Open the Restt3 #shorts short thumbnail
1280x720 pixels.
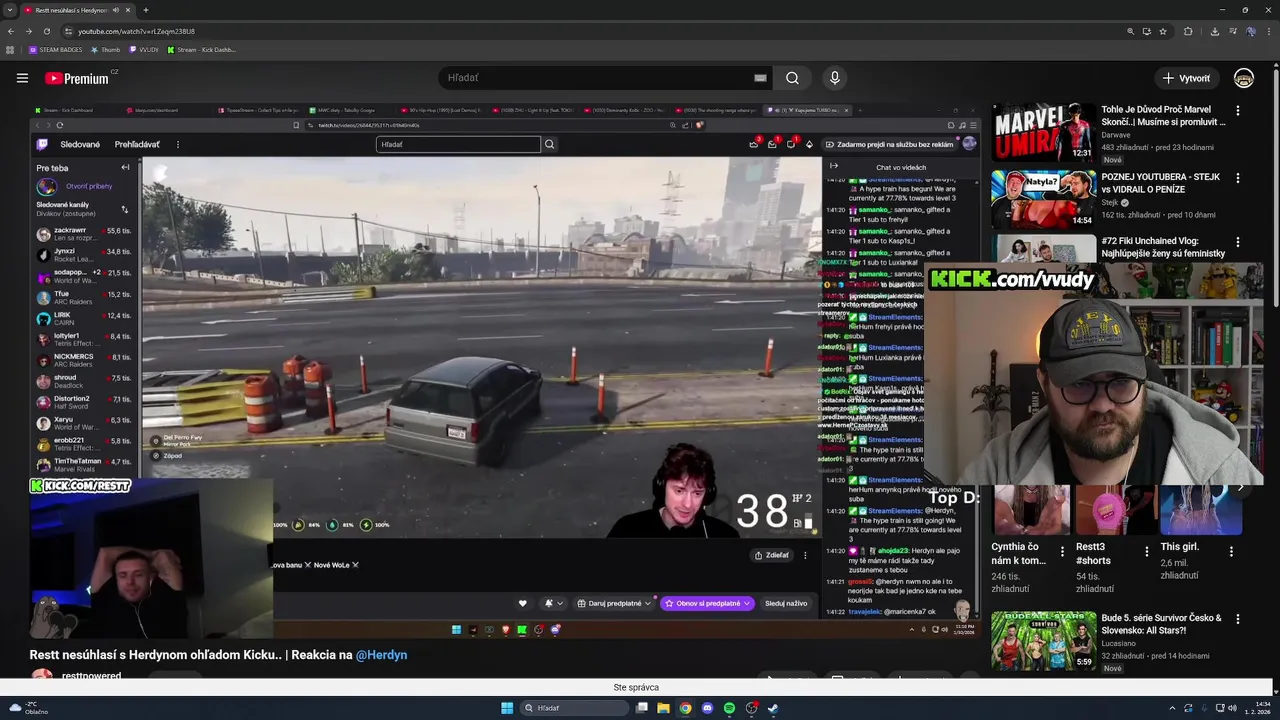click(x=1116, y=510)
